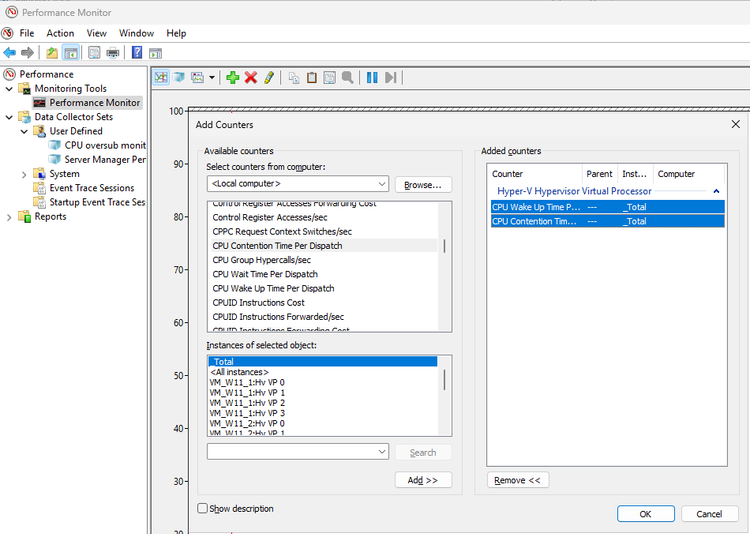
Task: Click the view current activity graph icon
Action: pyautogui.click(x=161, y=77)
